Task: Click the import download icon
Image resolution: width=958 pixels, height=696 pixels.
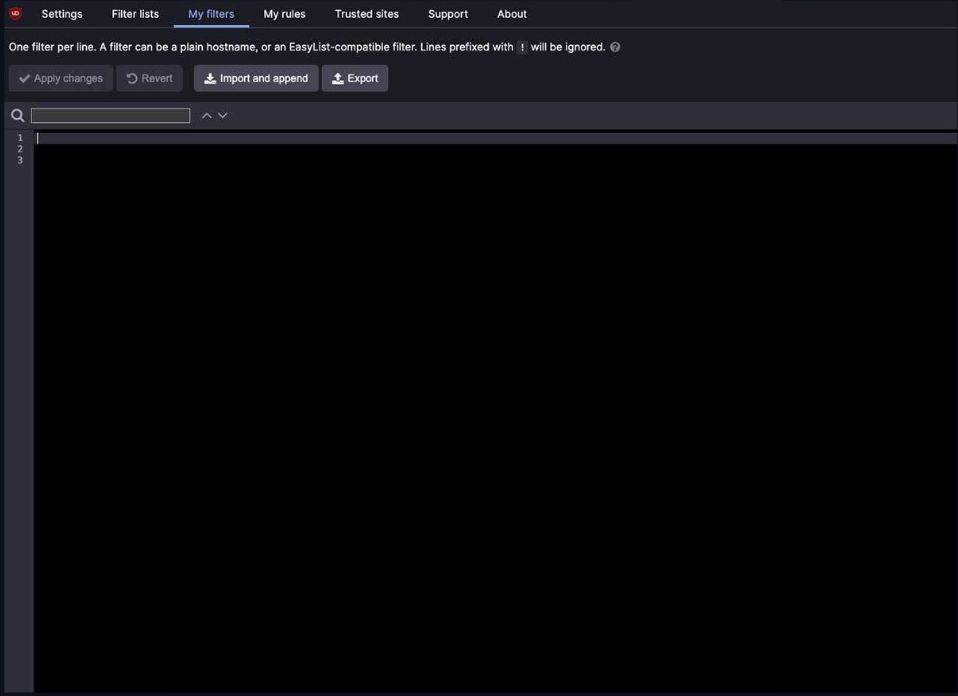Action: pos(209,77)
